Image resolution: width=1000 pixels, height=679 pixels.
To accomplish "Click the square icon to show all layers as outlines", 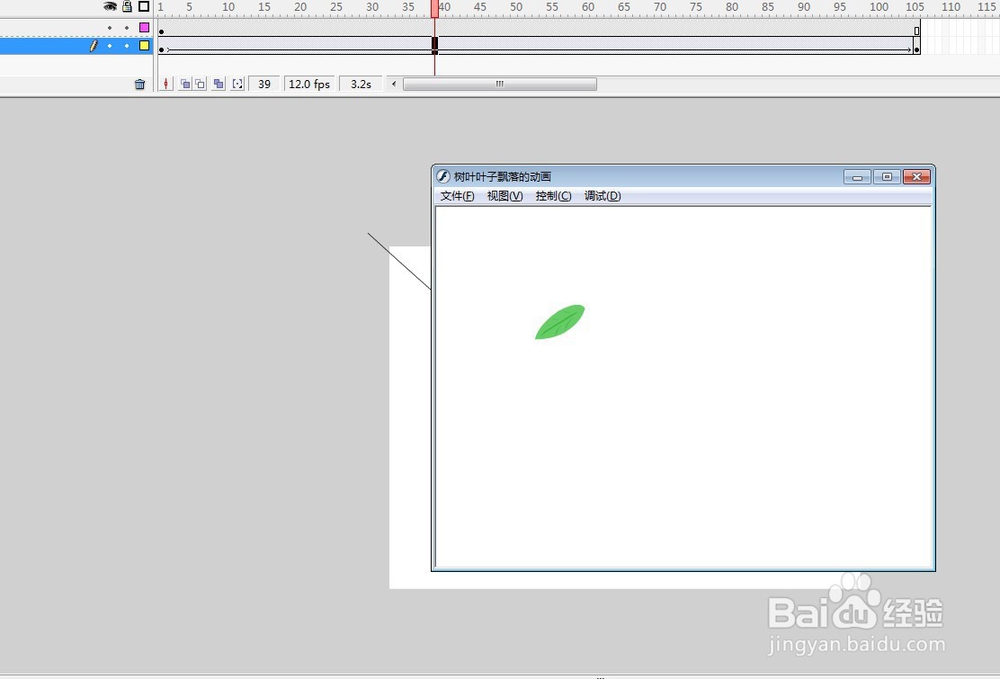I will (x=144, y=6).
